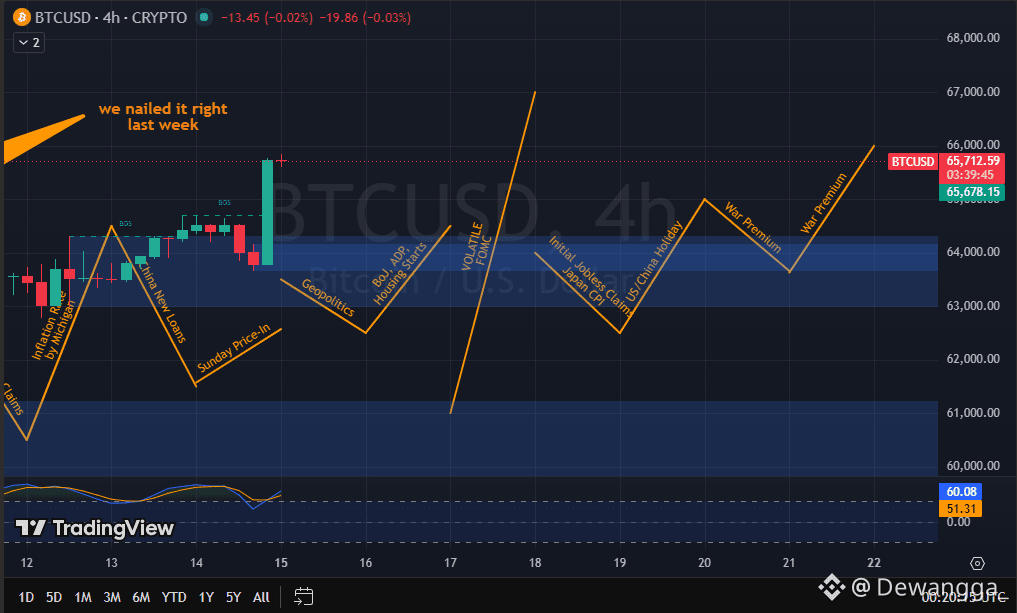Select the 5Y time range
Image resolution: width=1017 pixels, height=613 pixels.
click(x=233, y=597)
